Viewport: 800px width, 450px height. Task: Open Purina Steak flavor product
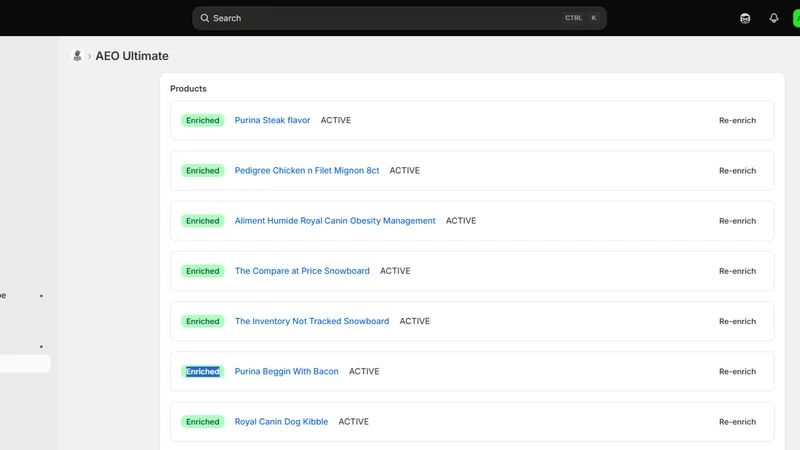(x=272, y=120)
